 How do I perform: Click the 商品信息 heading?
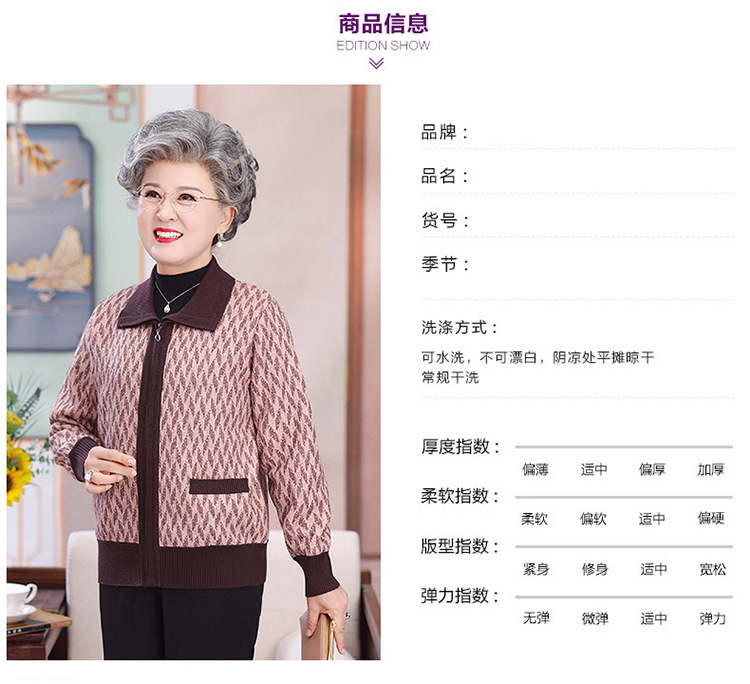click(383, 23)
